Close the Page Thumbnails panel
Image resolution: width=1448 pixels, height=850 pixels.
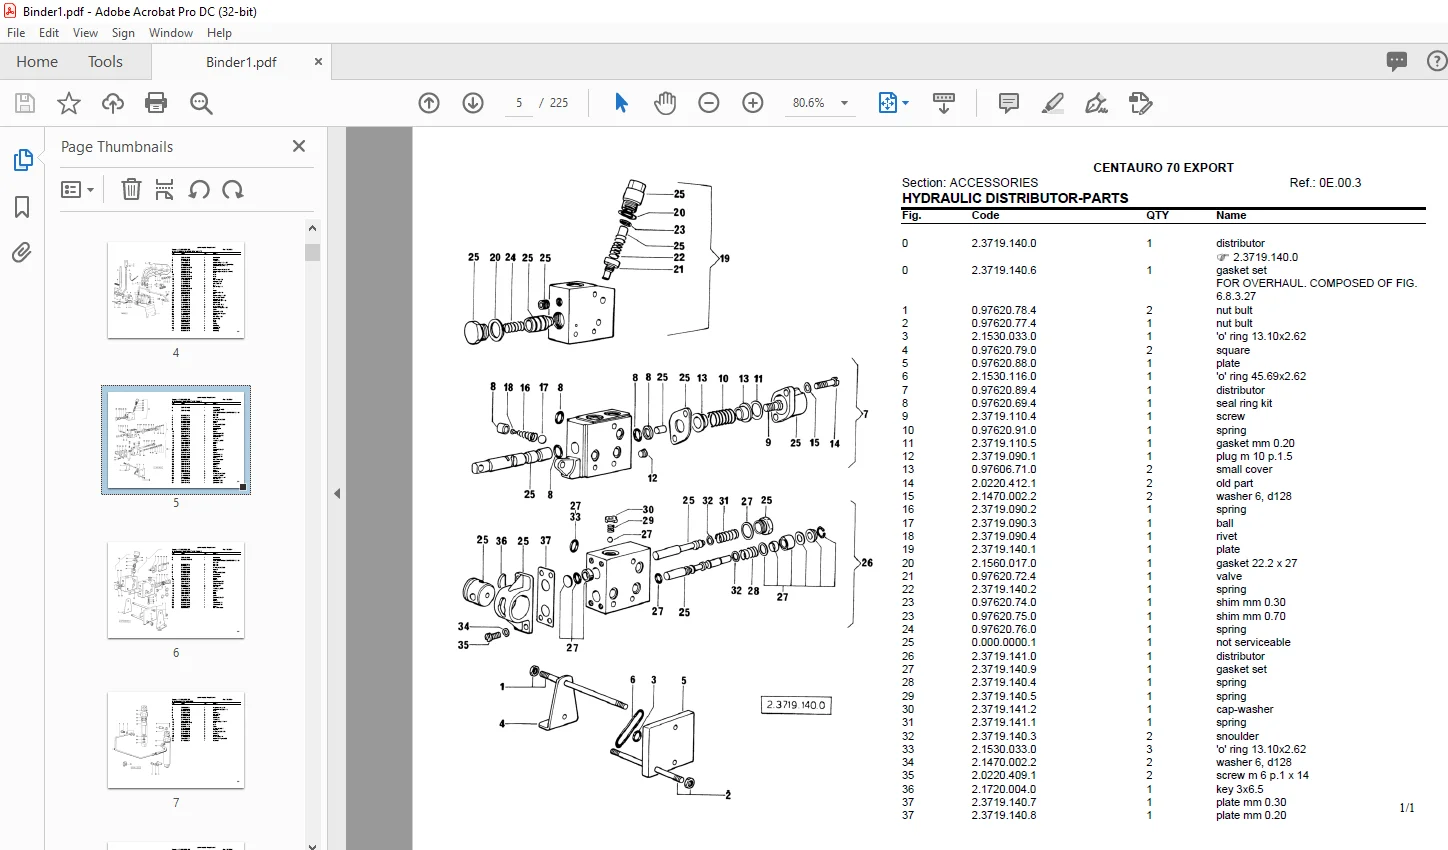299,146
